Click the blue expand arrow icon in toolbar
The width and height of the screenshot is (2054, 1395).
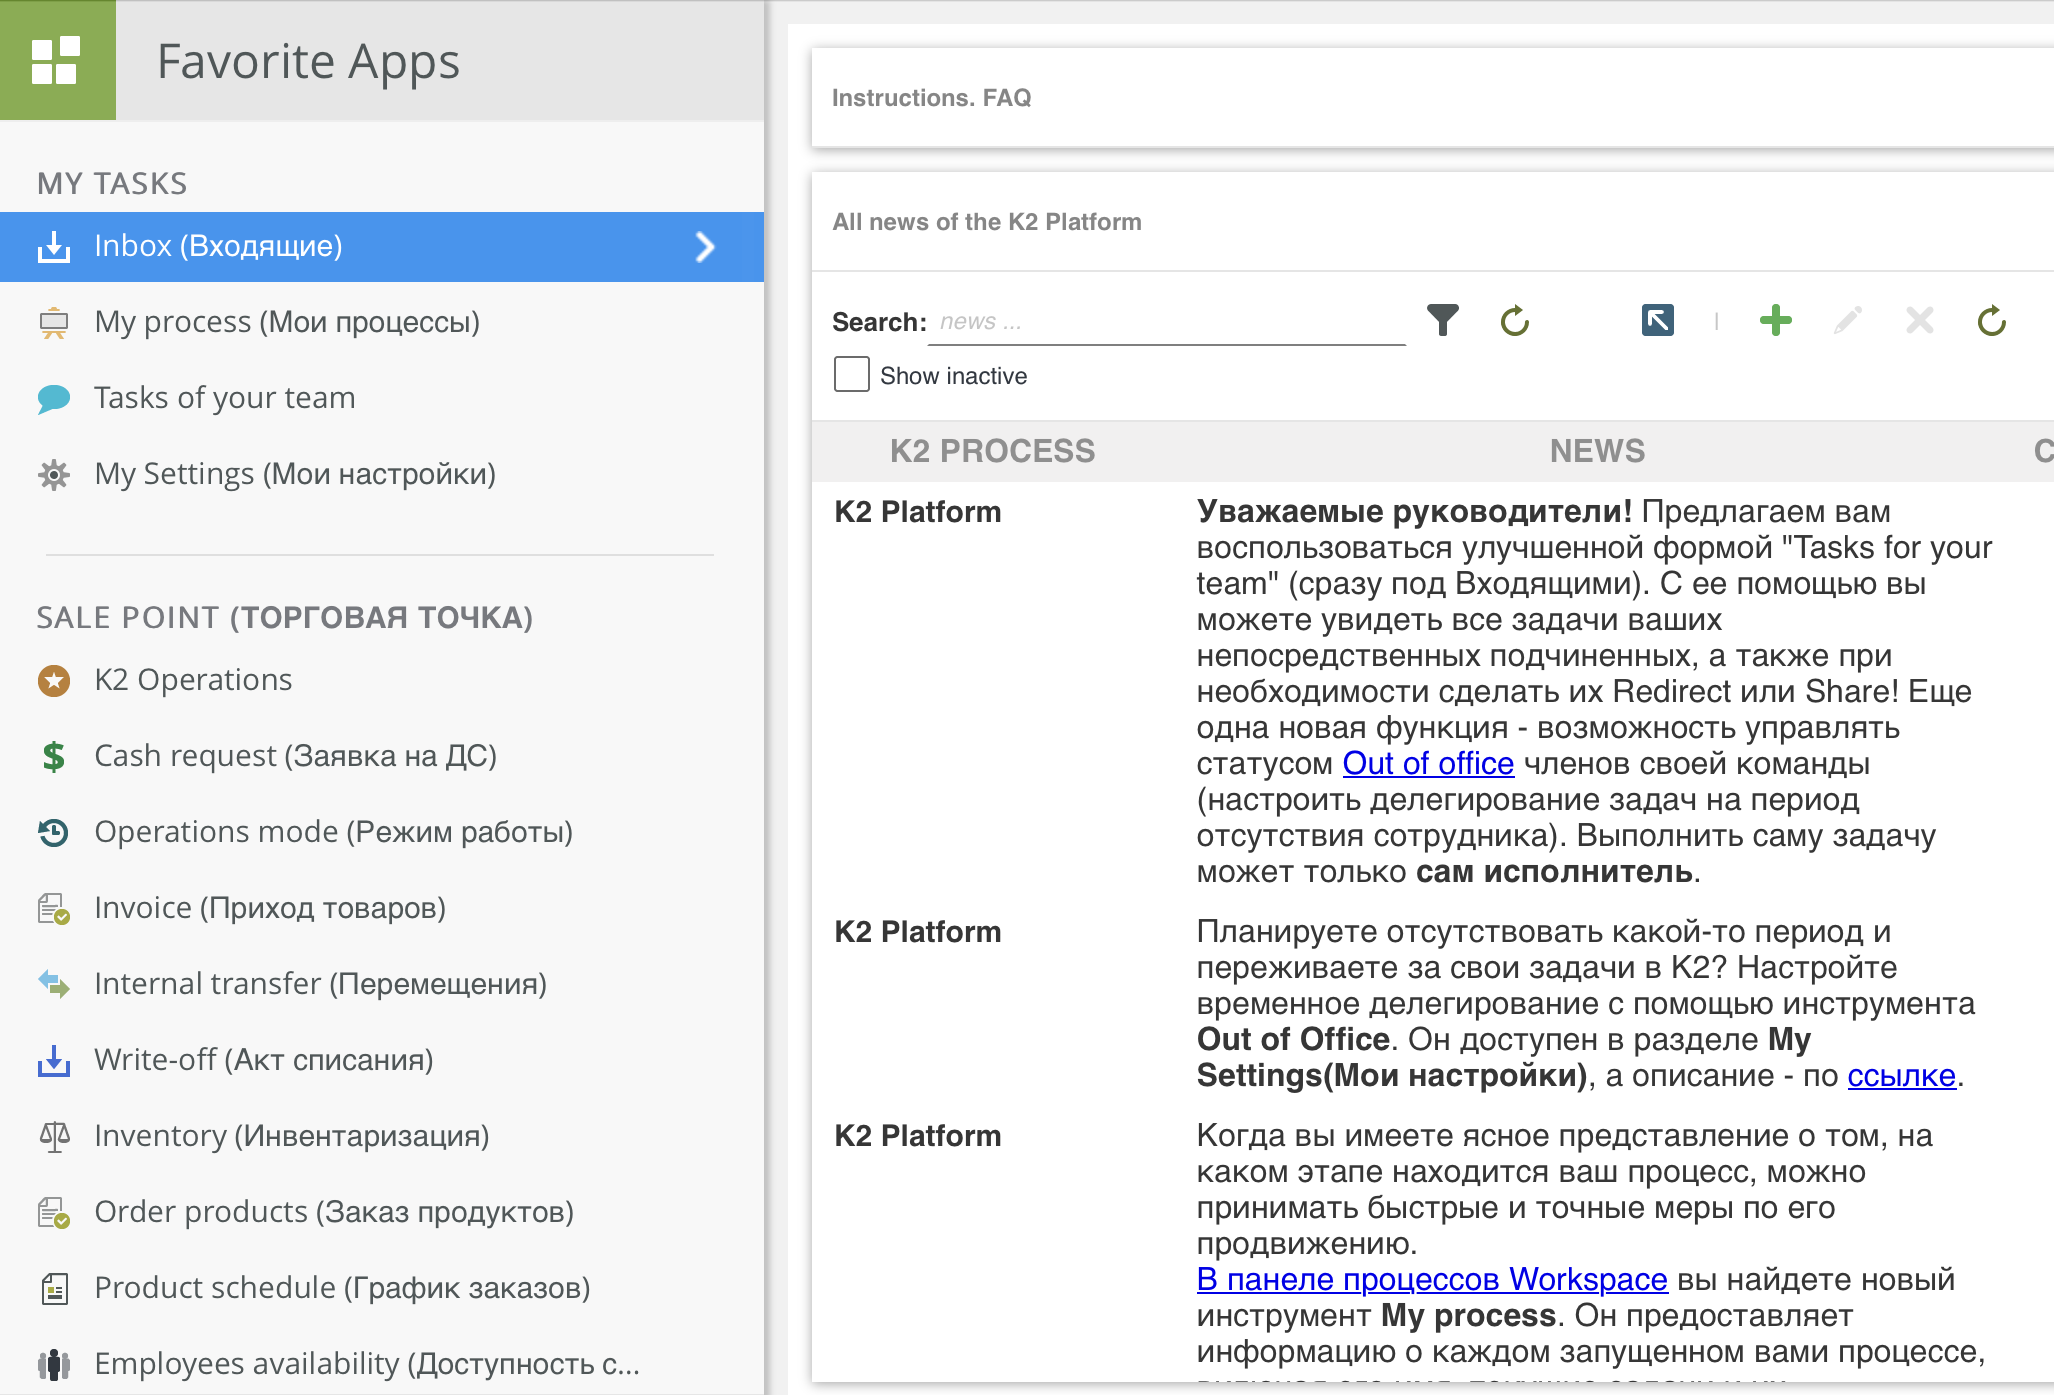coord(1657,321)
